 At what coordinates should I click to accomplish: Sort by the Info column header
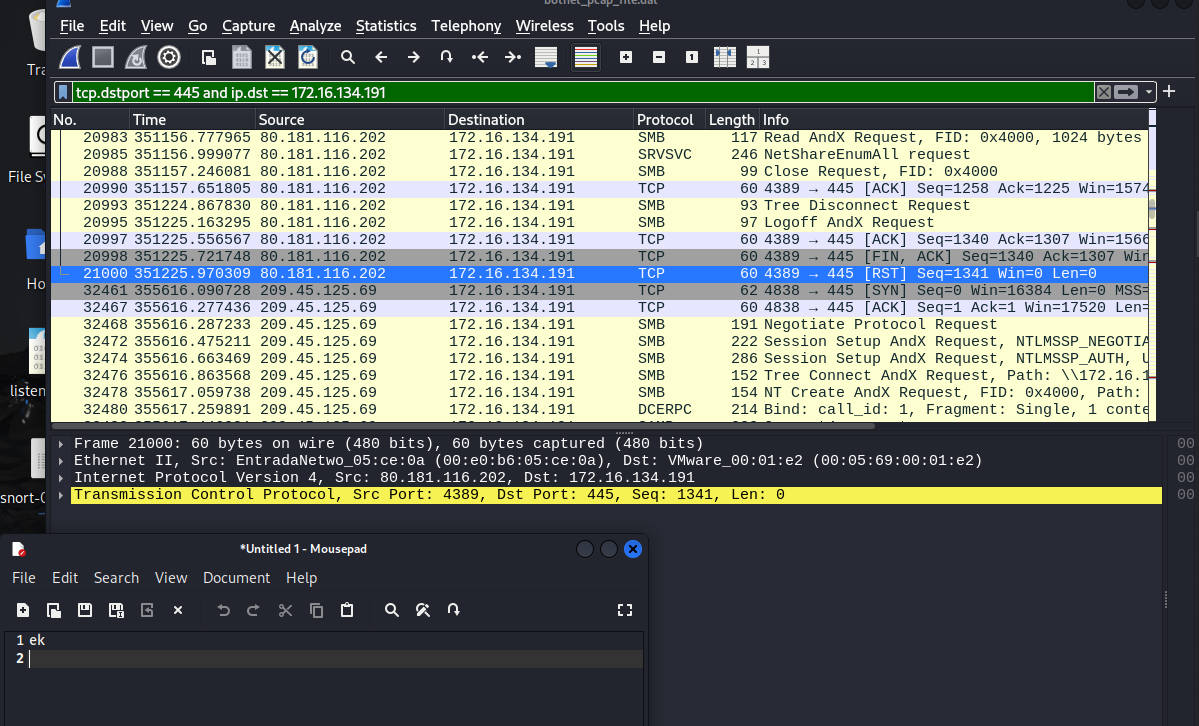tap(953, 119)
